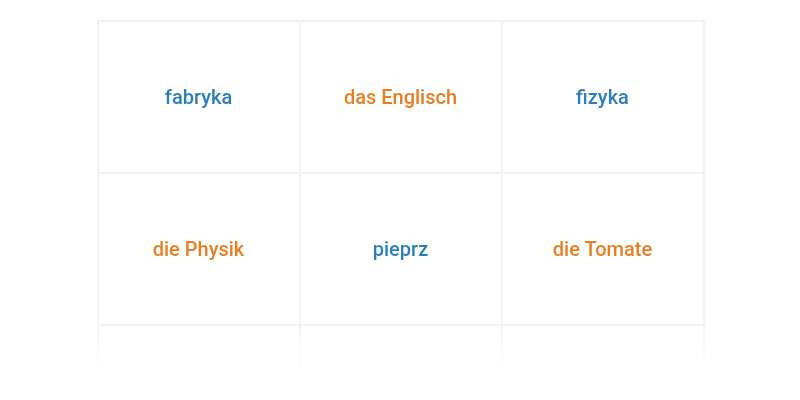Open the faded card below die Tomate
Image resolution: width=800 pixels, height=400 pixels.
(603, 347)
